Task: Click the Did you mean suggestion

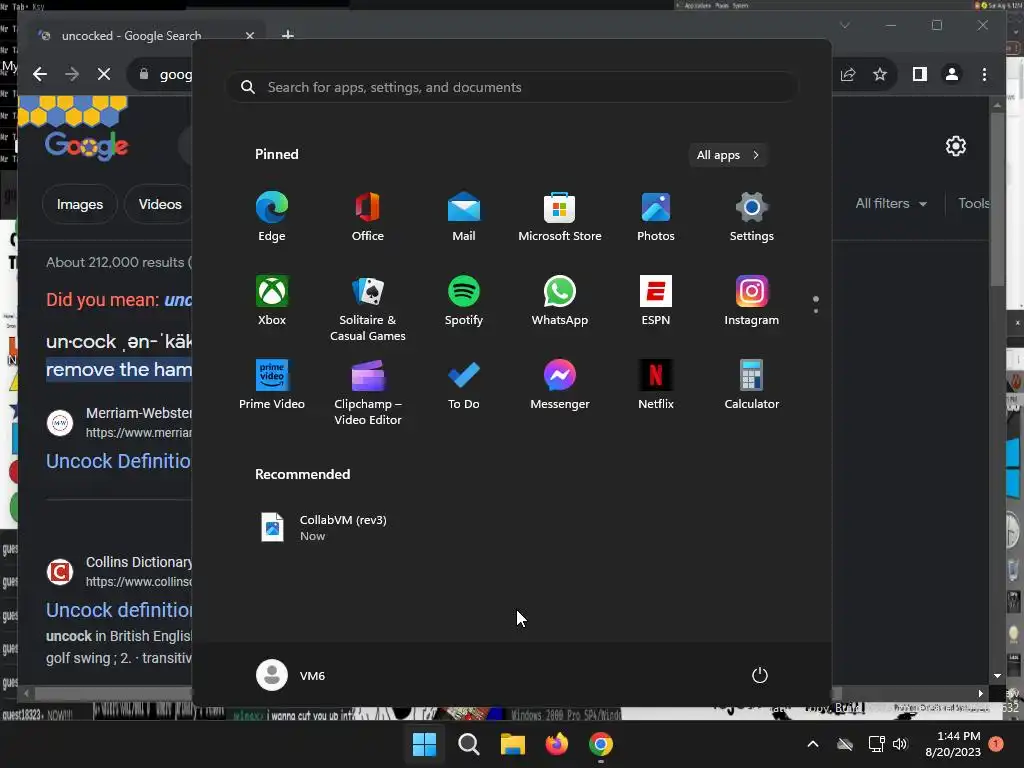Action: coord(178,300)
